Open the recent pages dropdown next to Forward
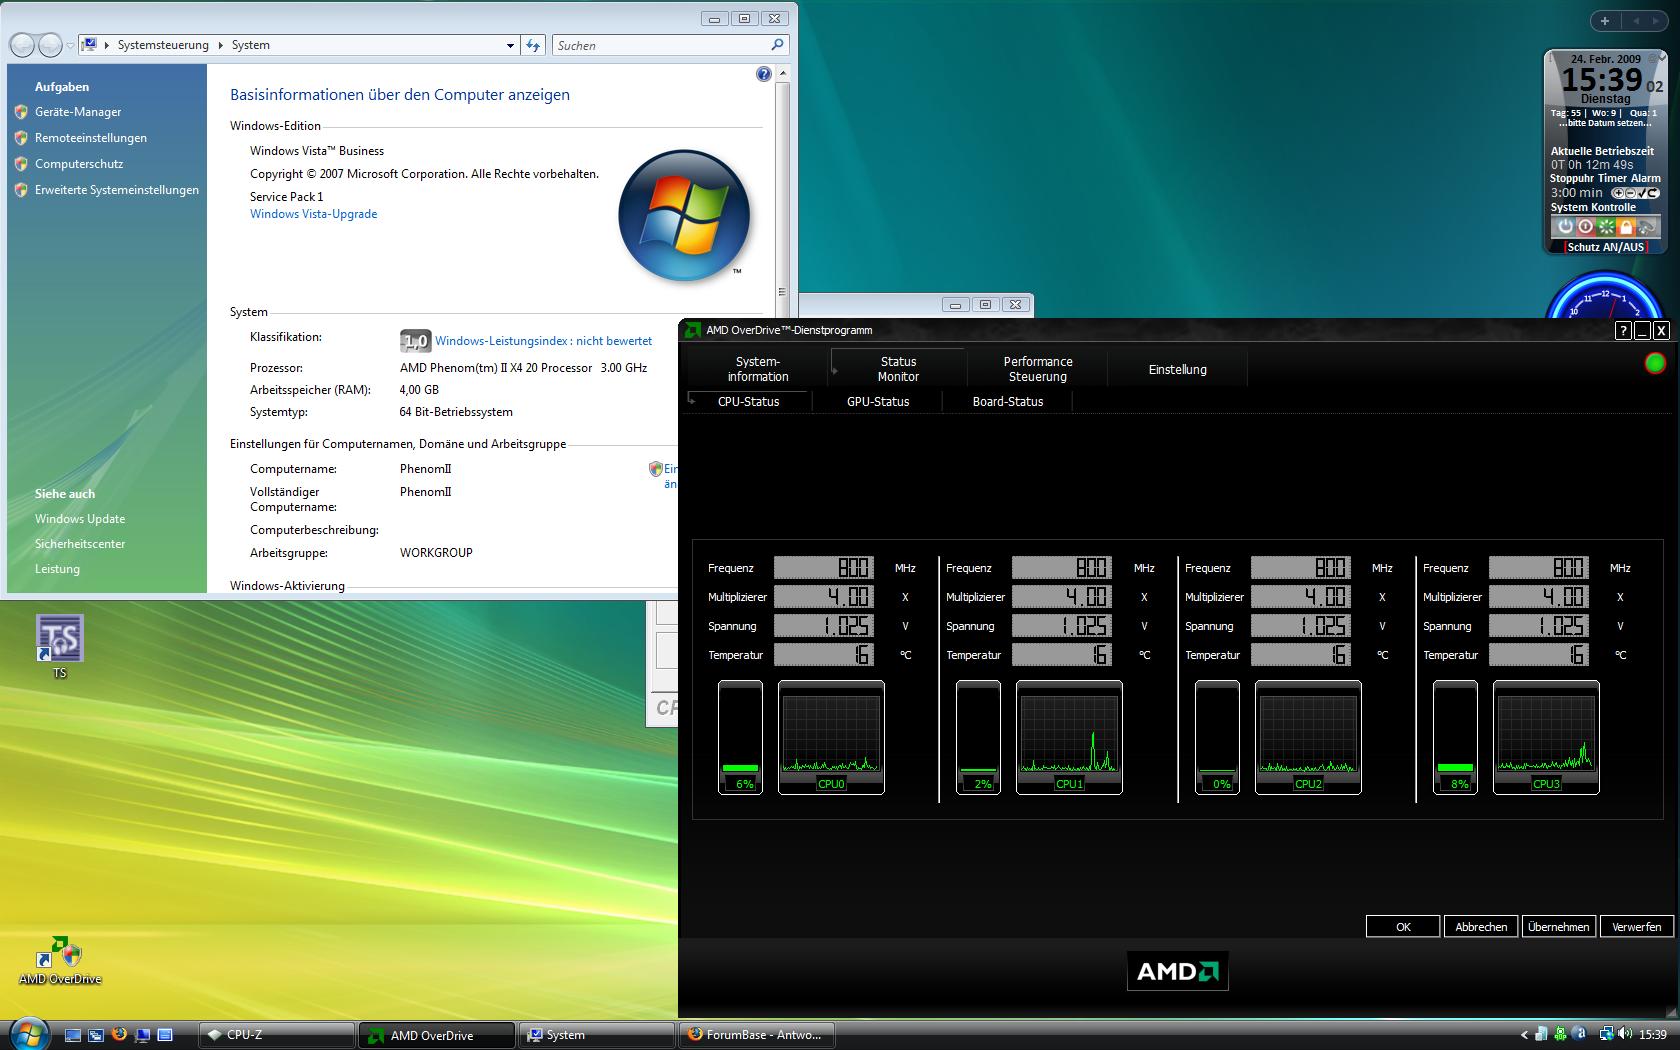Image resolution: width=1680 pixels, height=1050 pixels. pos(70,45)
